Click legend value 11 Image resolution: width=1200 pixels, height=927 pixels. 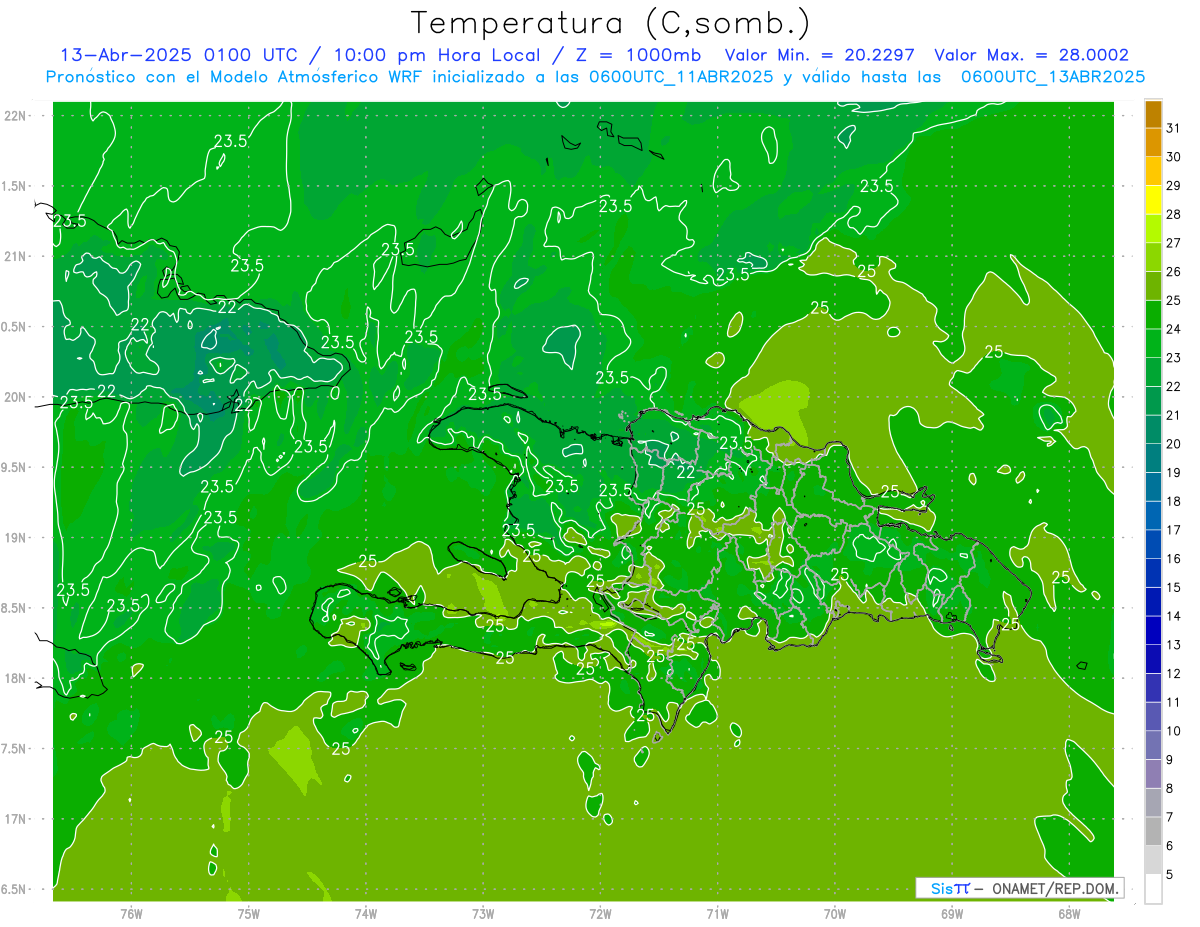click(x=1174, y=703)
